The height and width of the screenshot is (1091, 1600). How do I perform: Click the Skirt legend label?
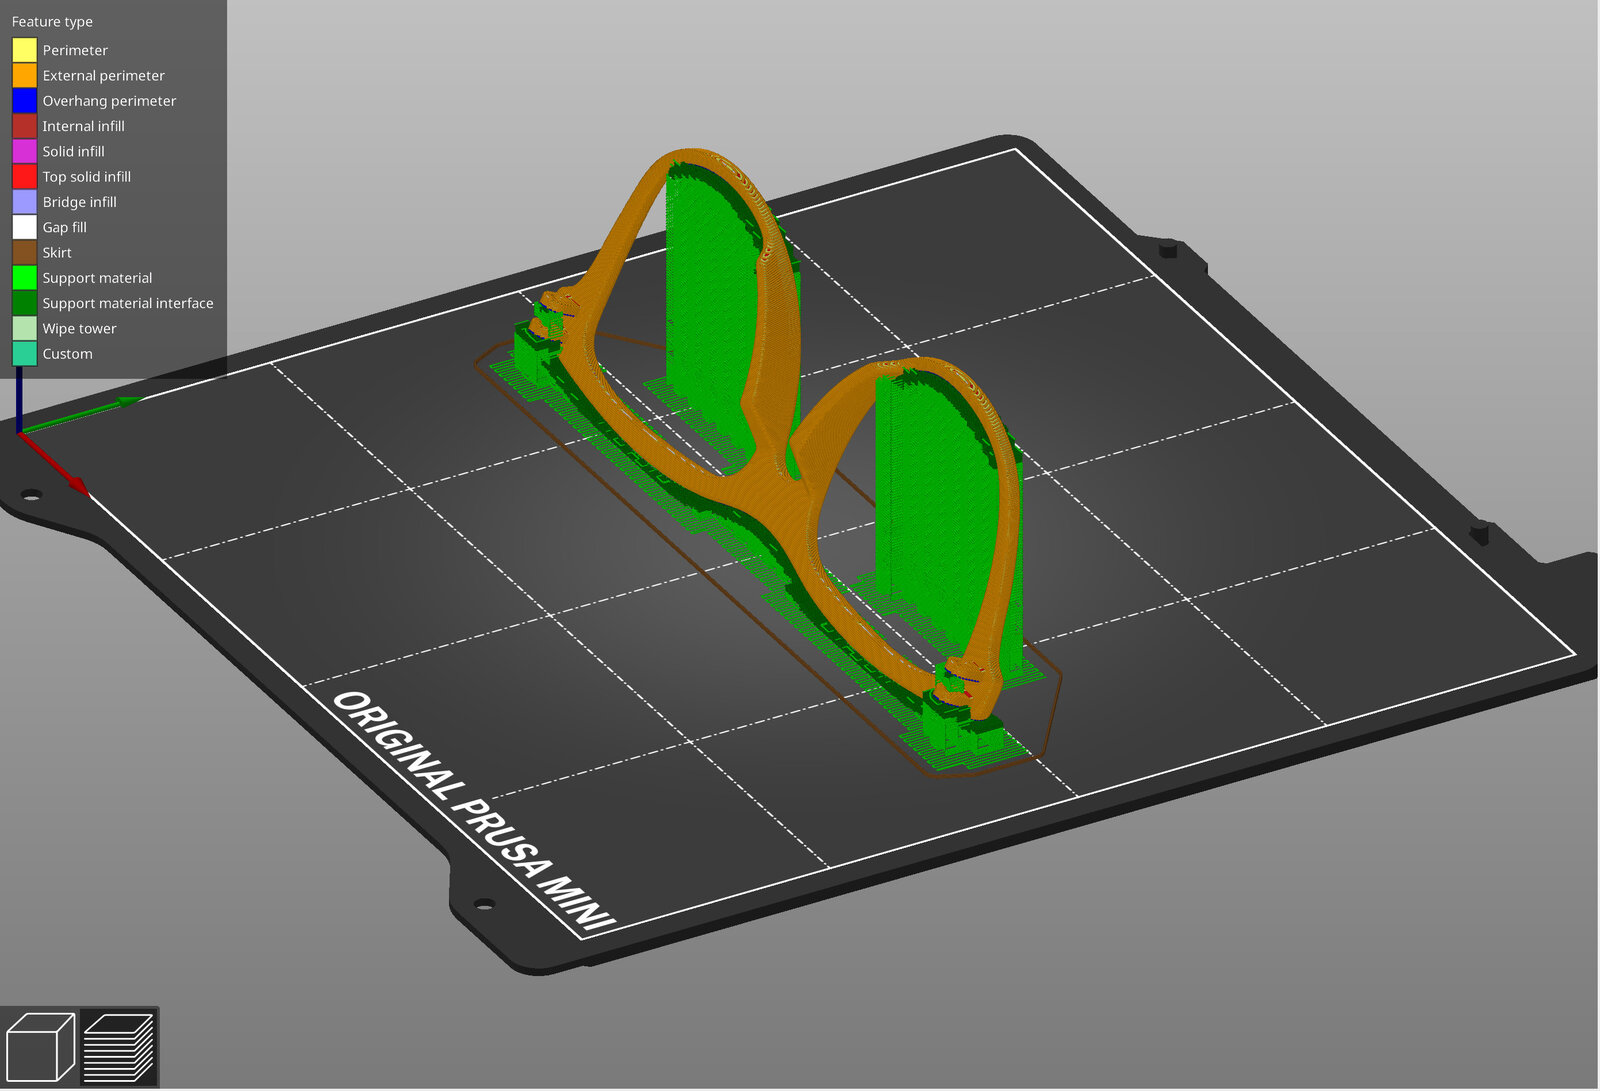pos(57,253)
